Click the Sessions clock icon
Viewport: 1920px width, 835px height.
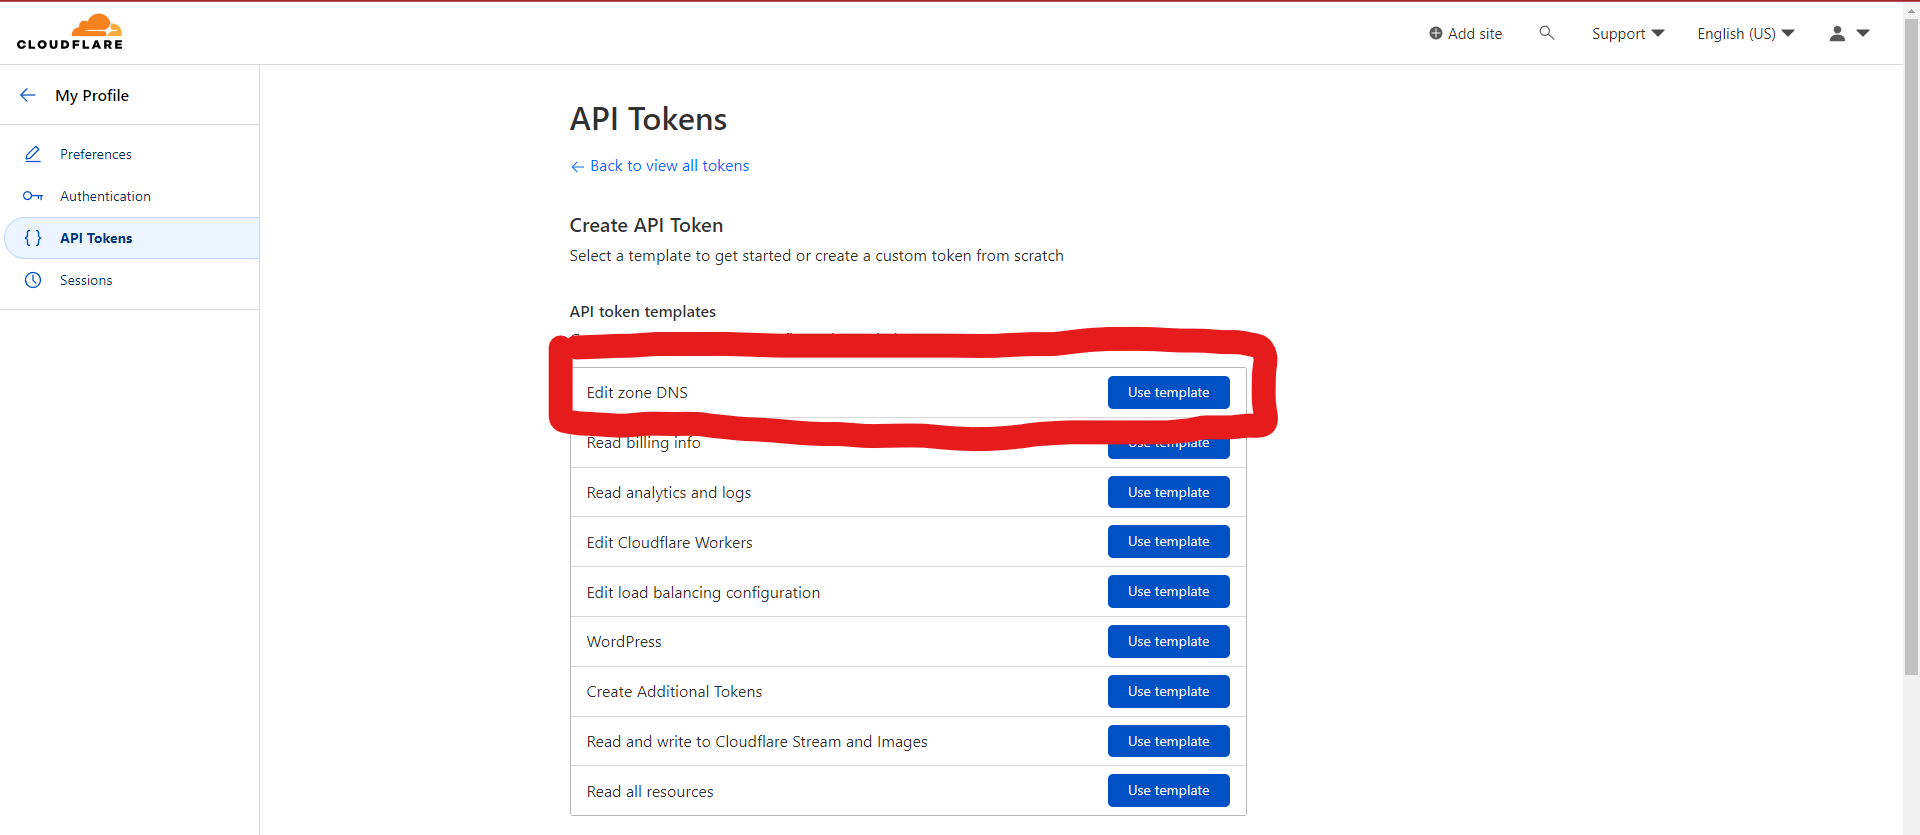(x=33, y=280)
